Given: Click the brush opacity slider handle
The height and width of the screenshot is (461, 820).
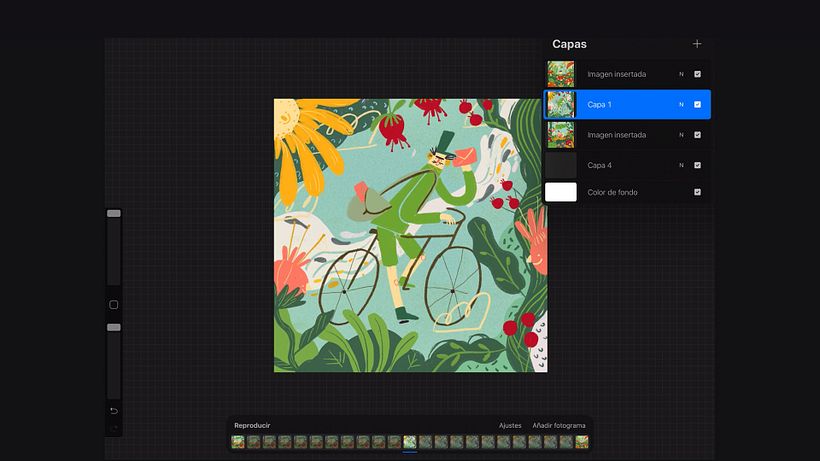Looking at the screenshot, I should tap(113, 327).
